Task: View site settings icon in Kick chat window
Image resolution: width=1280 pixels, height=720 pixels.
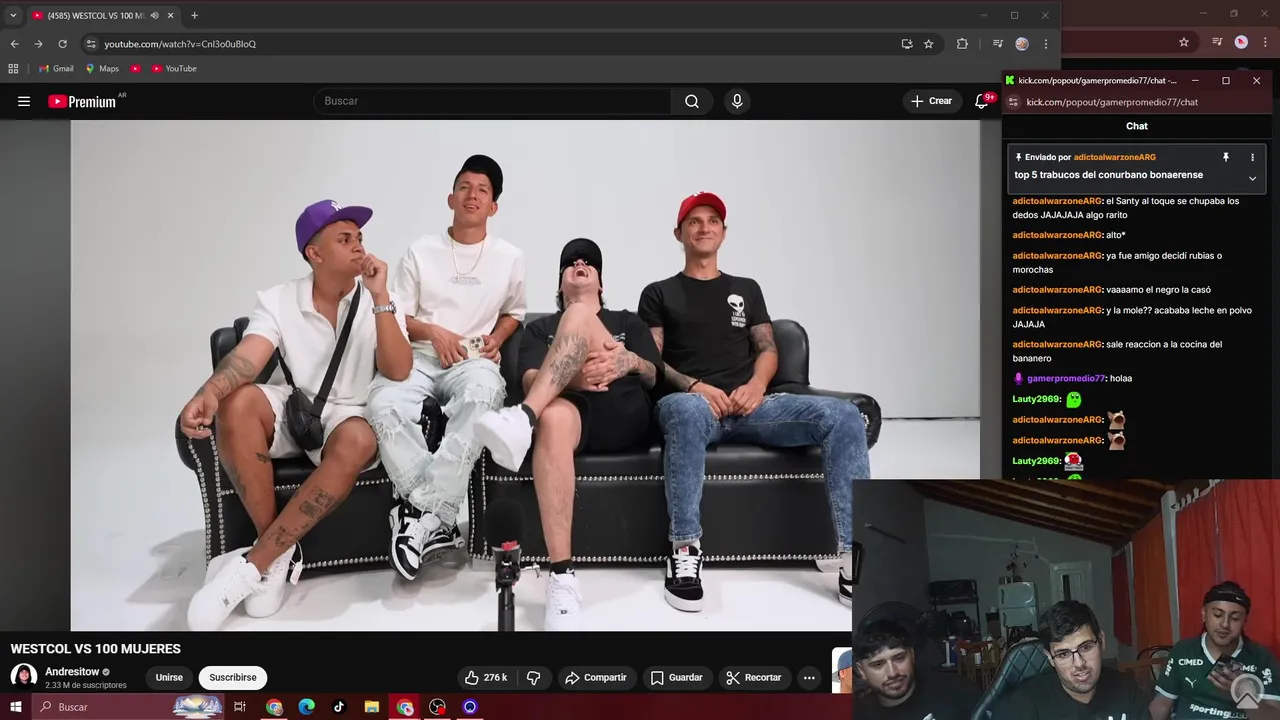Action: pyautogui.click(x=1013, y=102)
